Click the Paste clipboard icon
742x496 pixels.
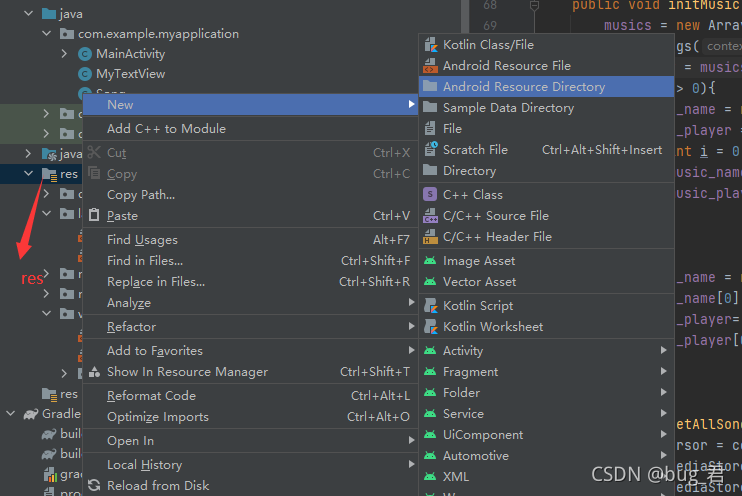pyautogui.click(x=94, y=215)
